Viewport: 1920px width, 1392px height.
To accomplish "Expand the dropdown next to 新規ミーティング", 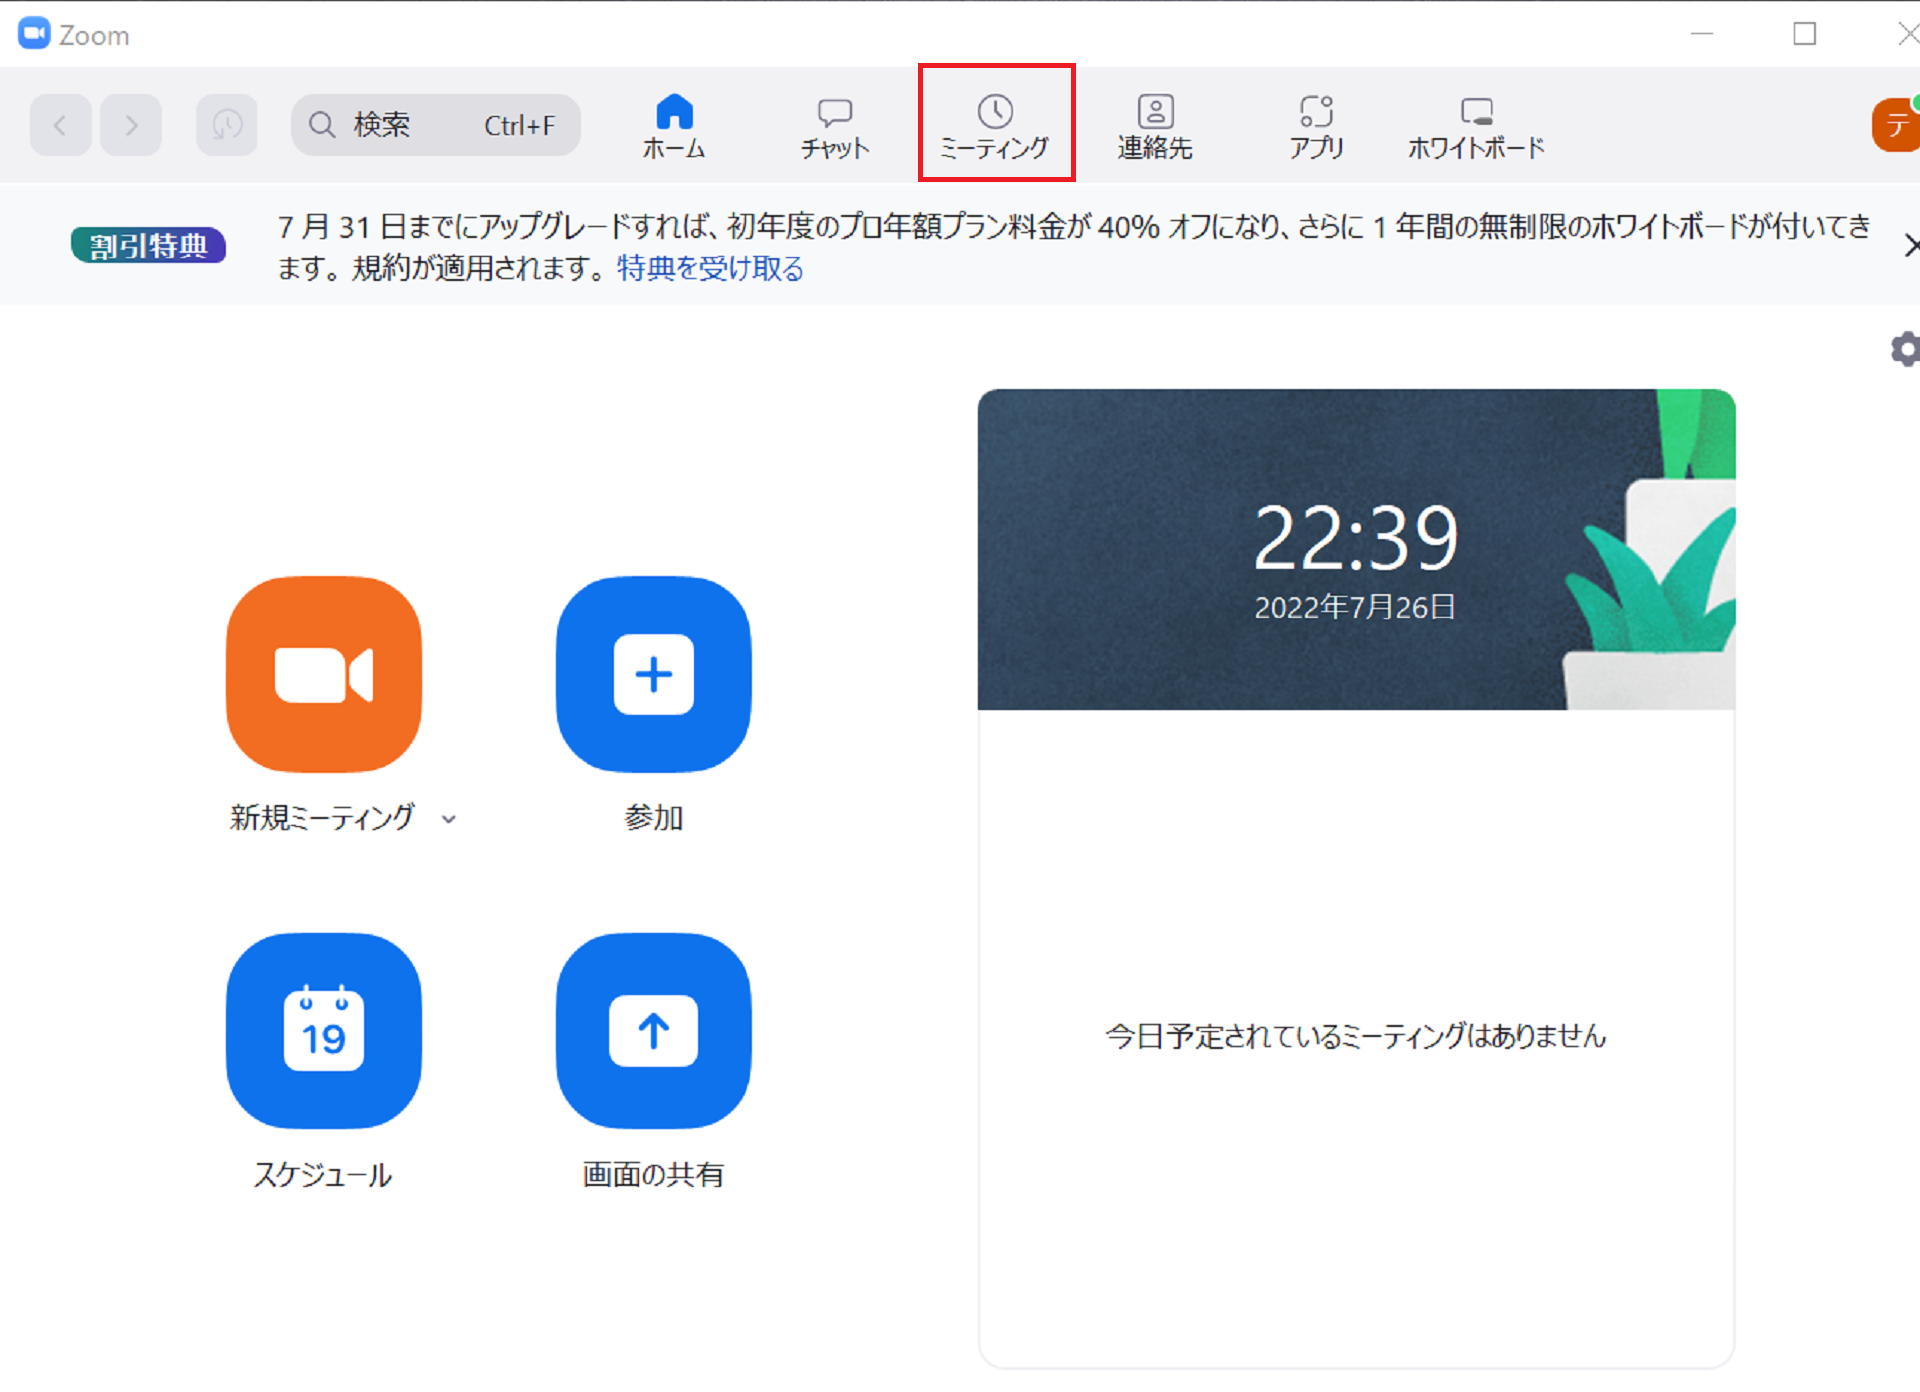I will click(x=449, y=819).
